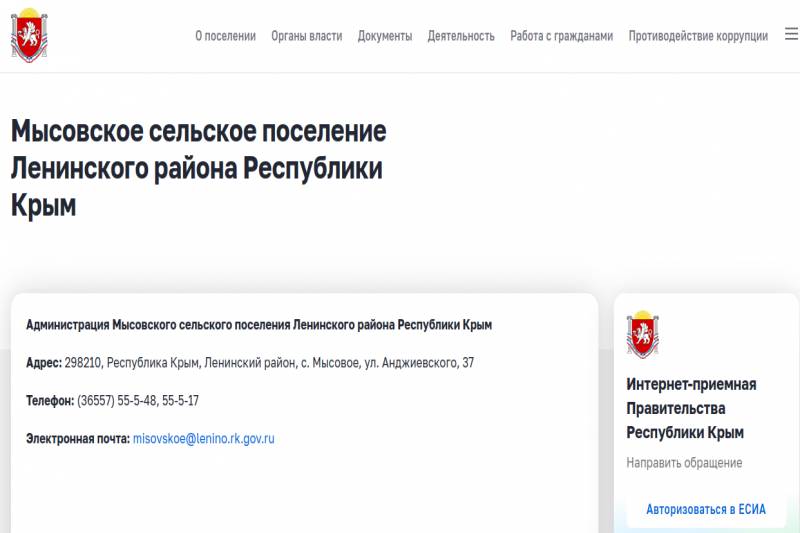Click the bold Телефон label
Viewport: 800px width, 533px height.
50,401
